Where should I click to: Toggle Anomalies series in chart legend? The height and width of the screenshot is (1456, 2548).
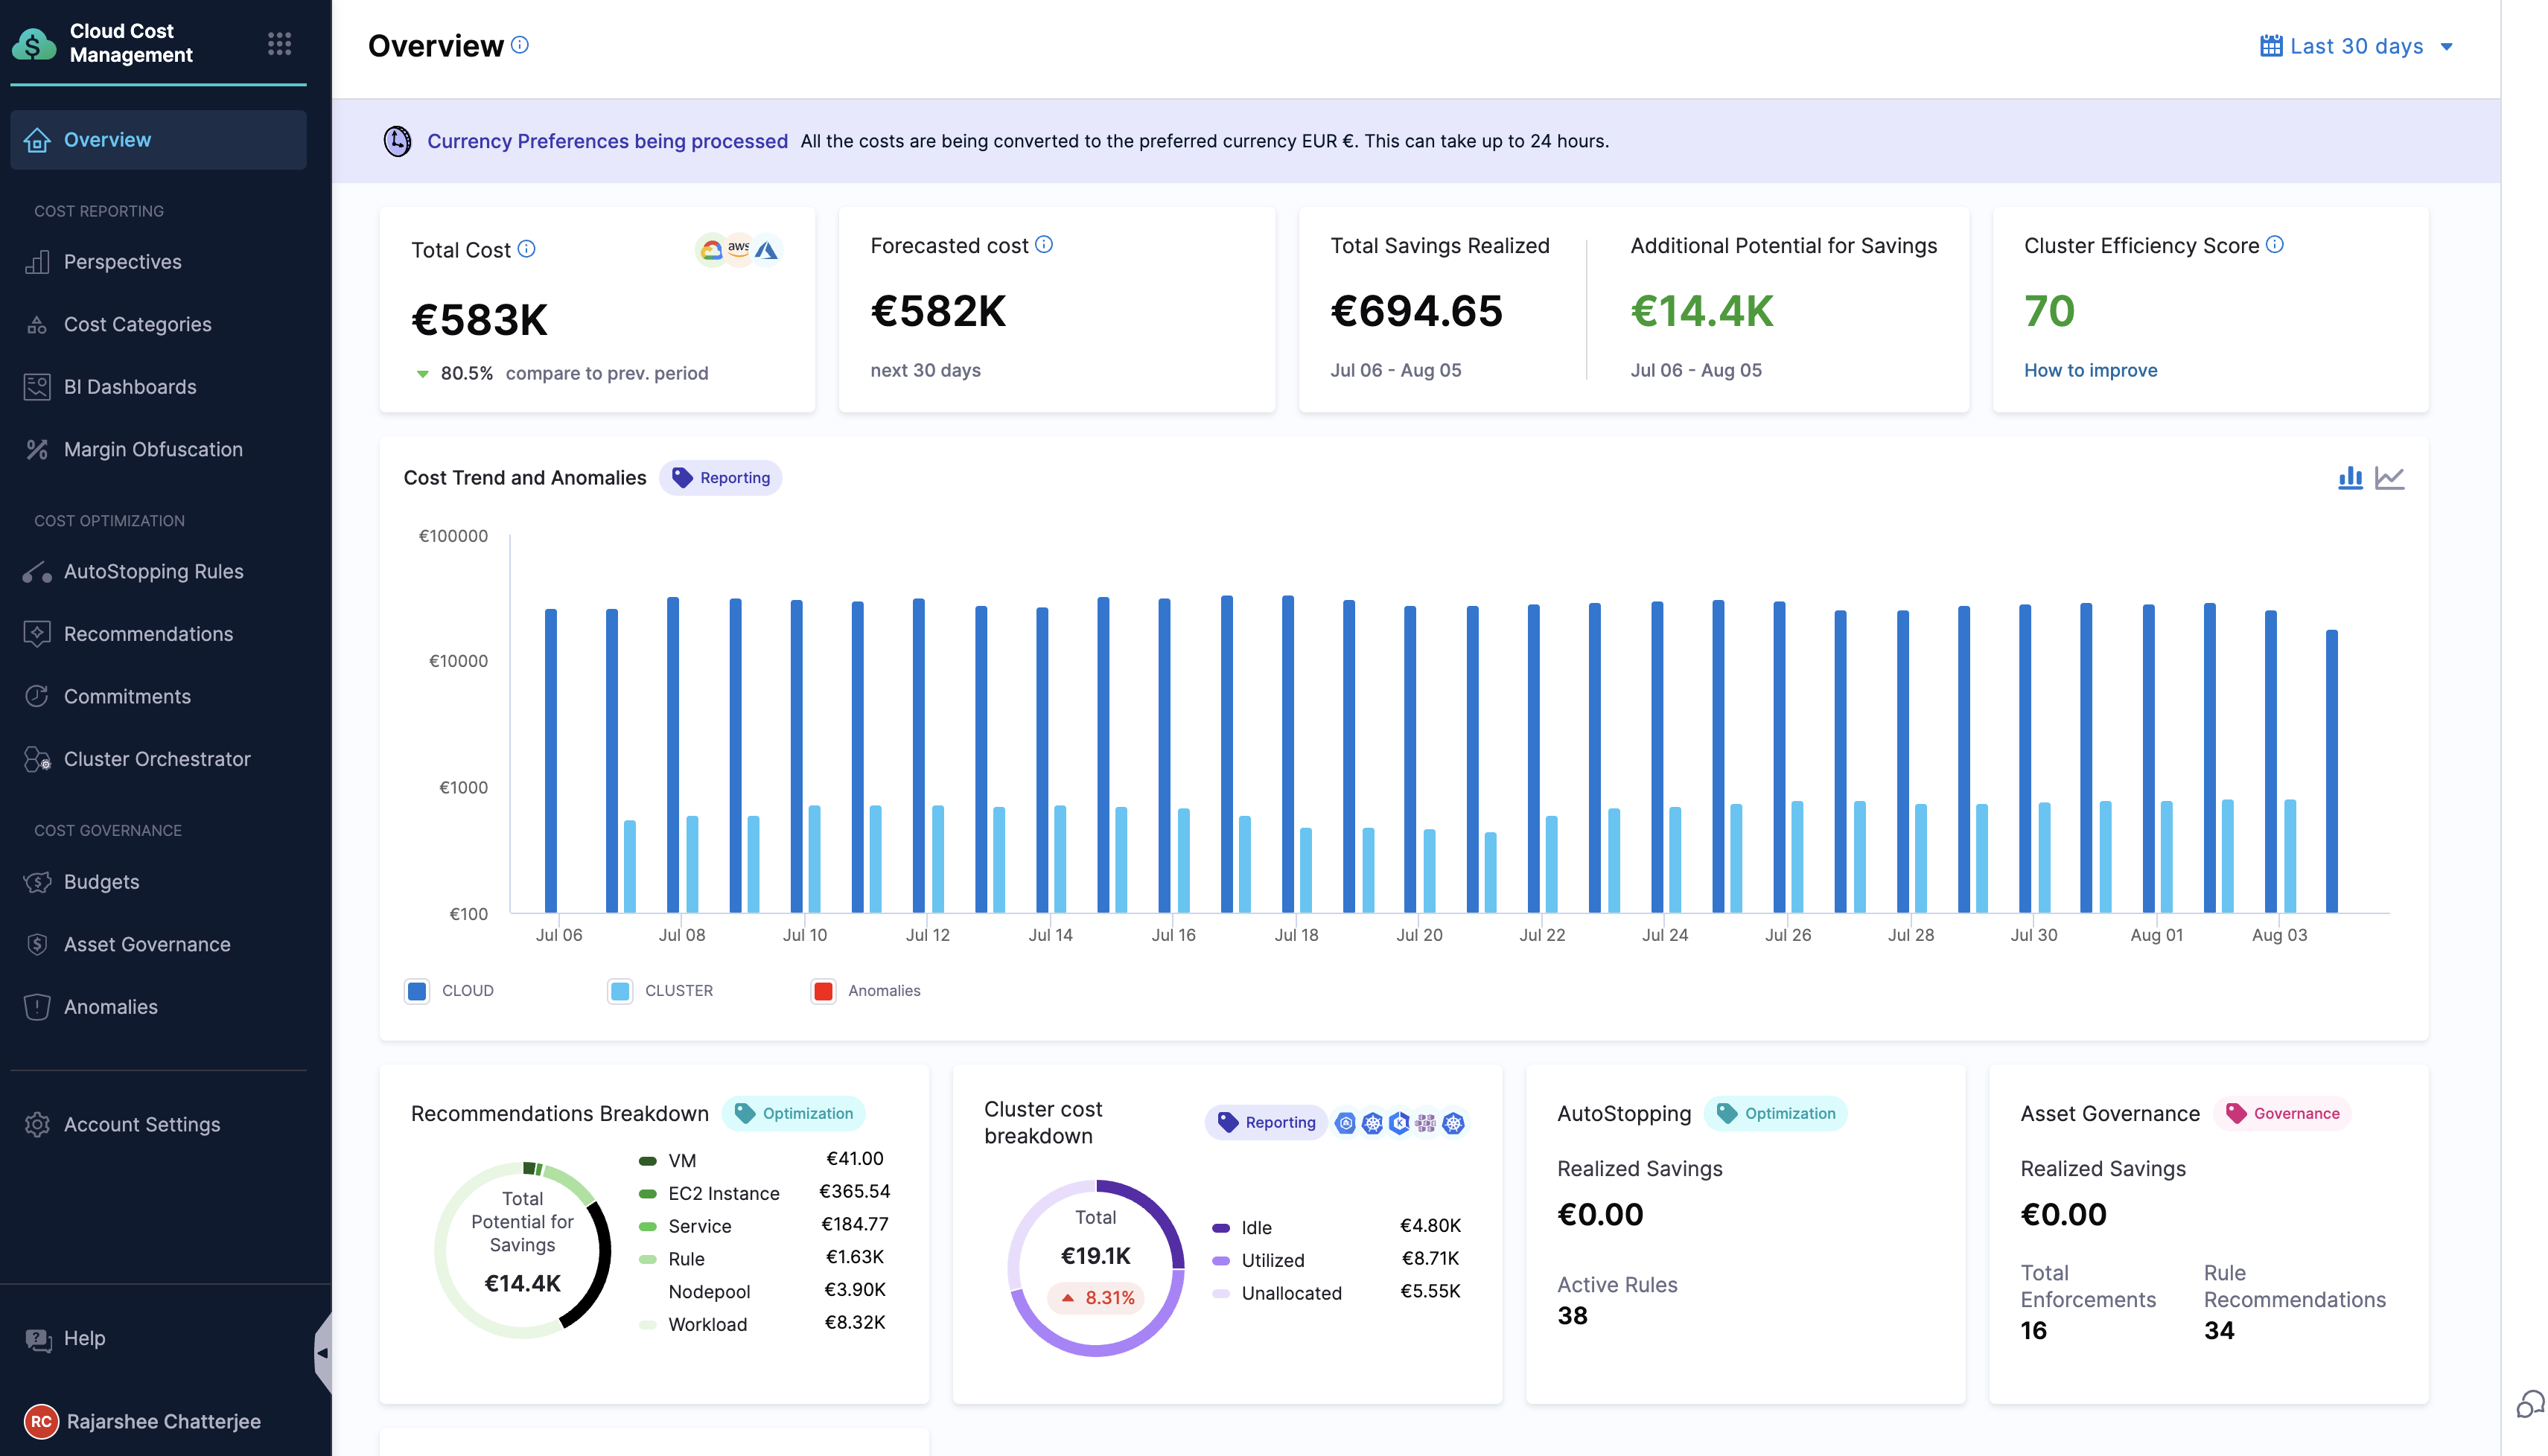pos(823,990)
